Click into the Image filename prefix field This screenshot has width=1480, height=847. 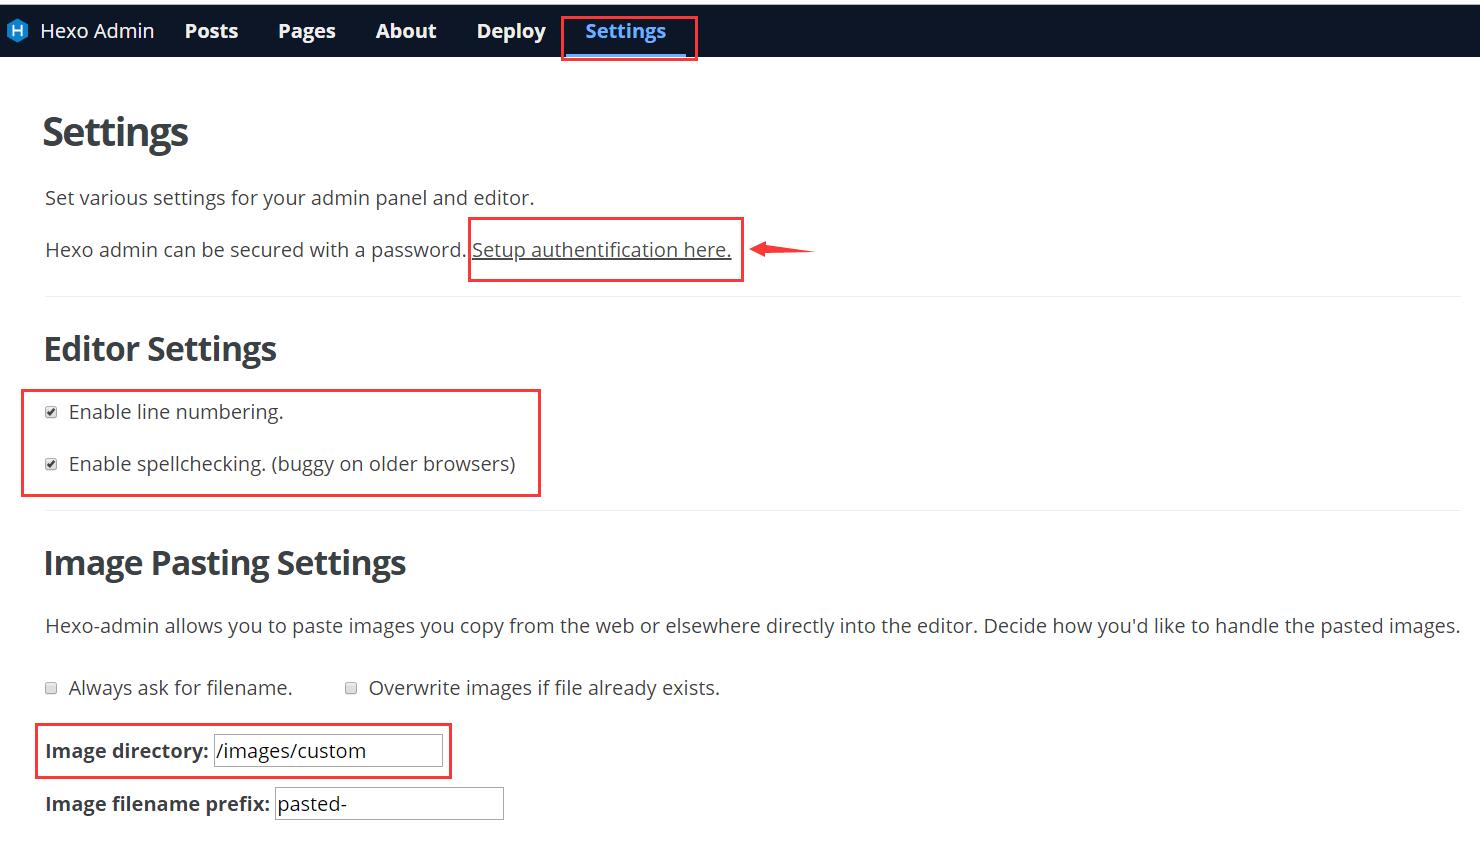pyautogui.click(x=389, y=804)
